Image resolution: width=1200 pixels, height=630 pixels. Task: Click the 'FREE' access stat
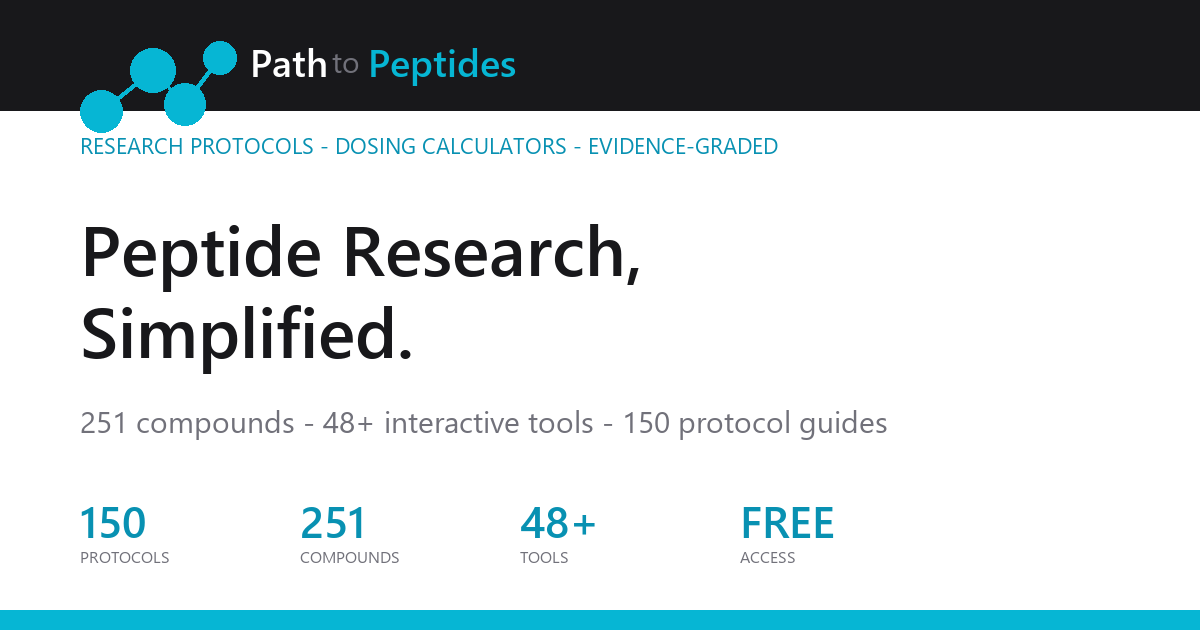pyautogui.click(x=787, y=524)
